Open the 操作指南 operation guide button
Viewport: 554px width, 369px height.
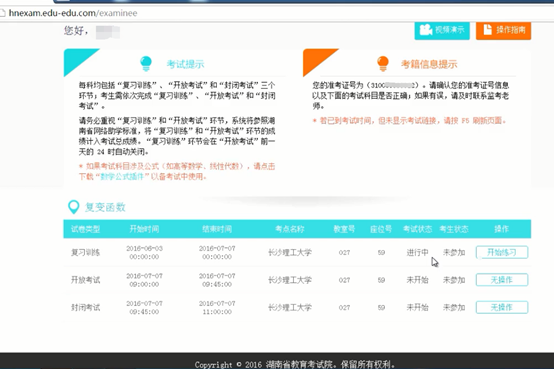(x=503, y=30)
